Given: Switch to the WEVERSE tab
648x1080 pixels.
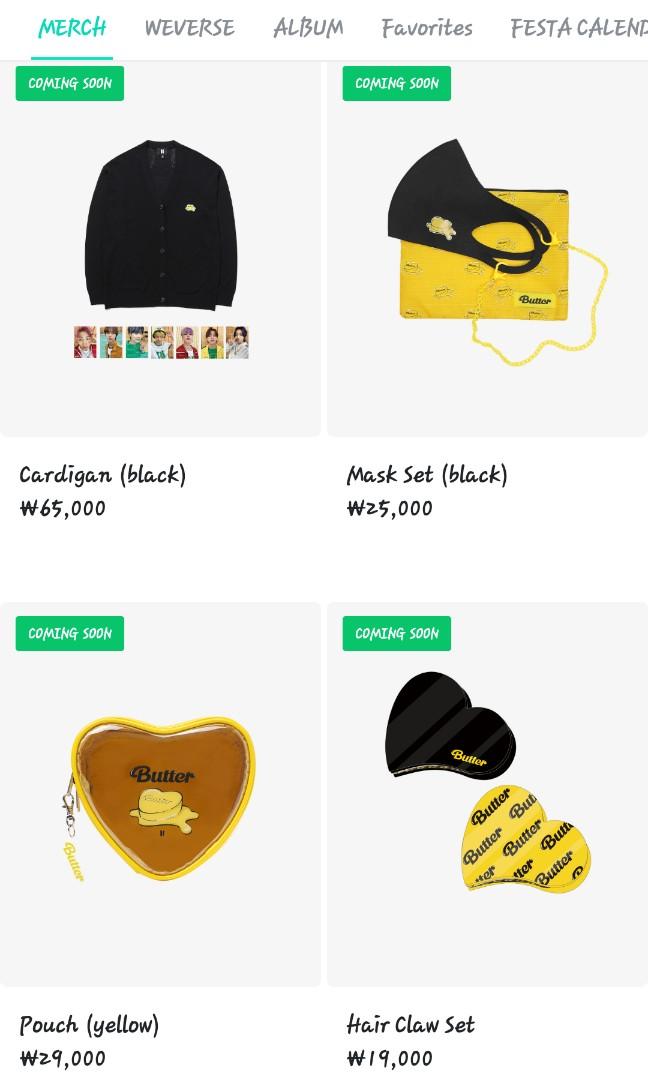Looking at the screenshot, I should pos(189,28).
